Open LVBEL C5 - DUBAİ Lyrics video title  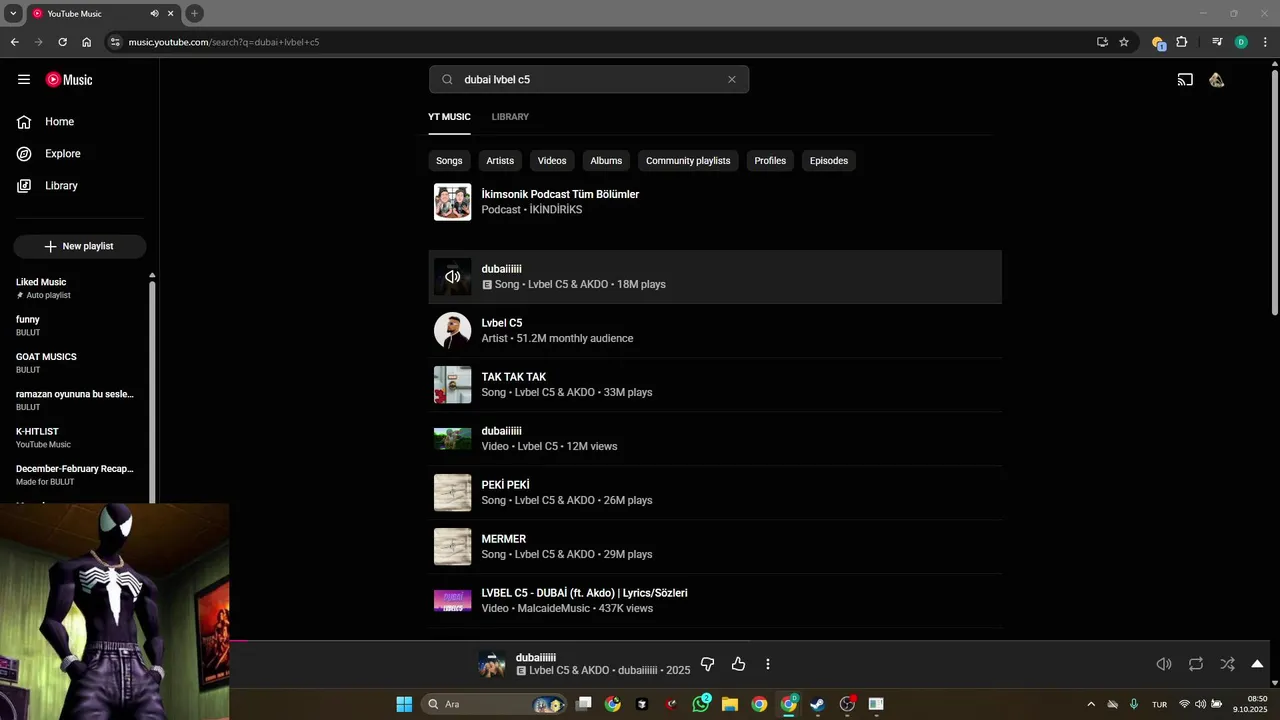pos(584,593)
